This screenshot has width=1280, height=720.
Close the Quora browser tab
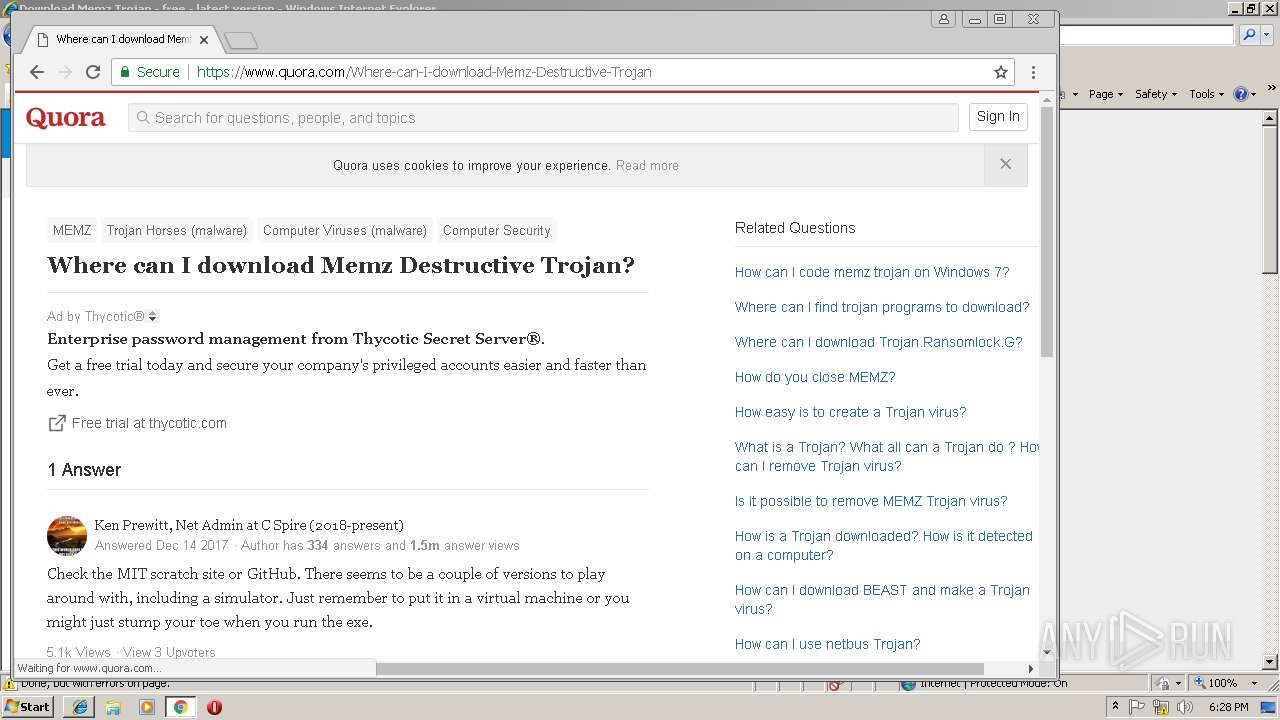point(204,40)
